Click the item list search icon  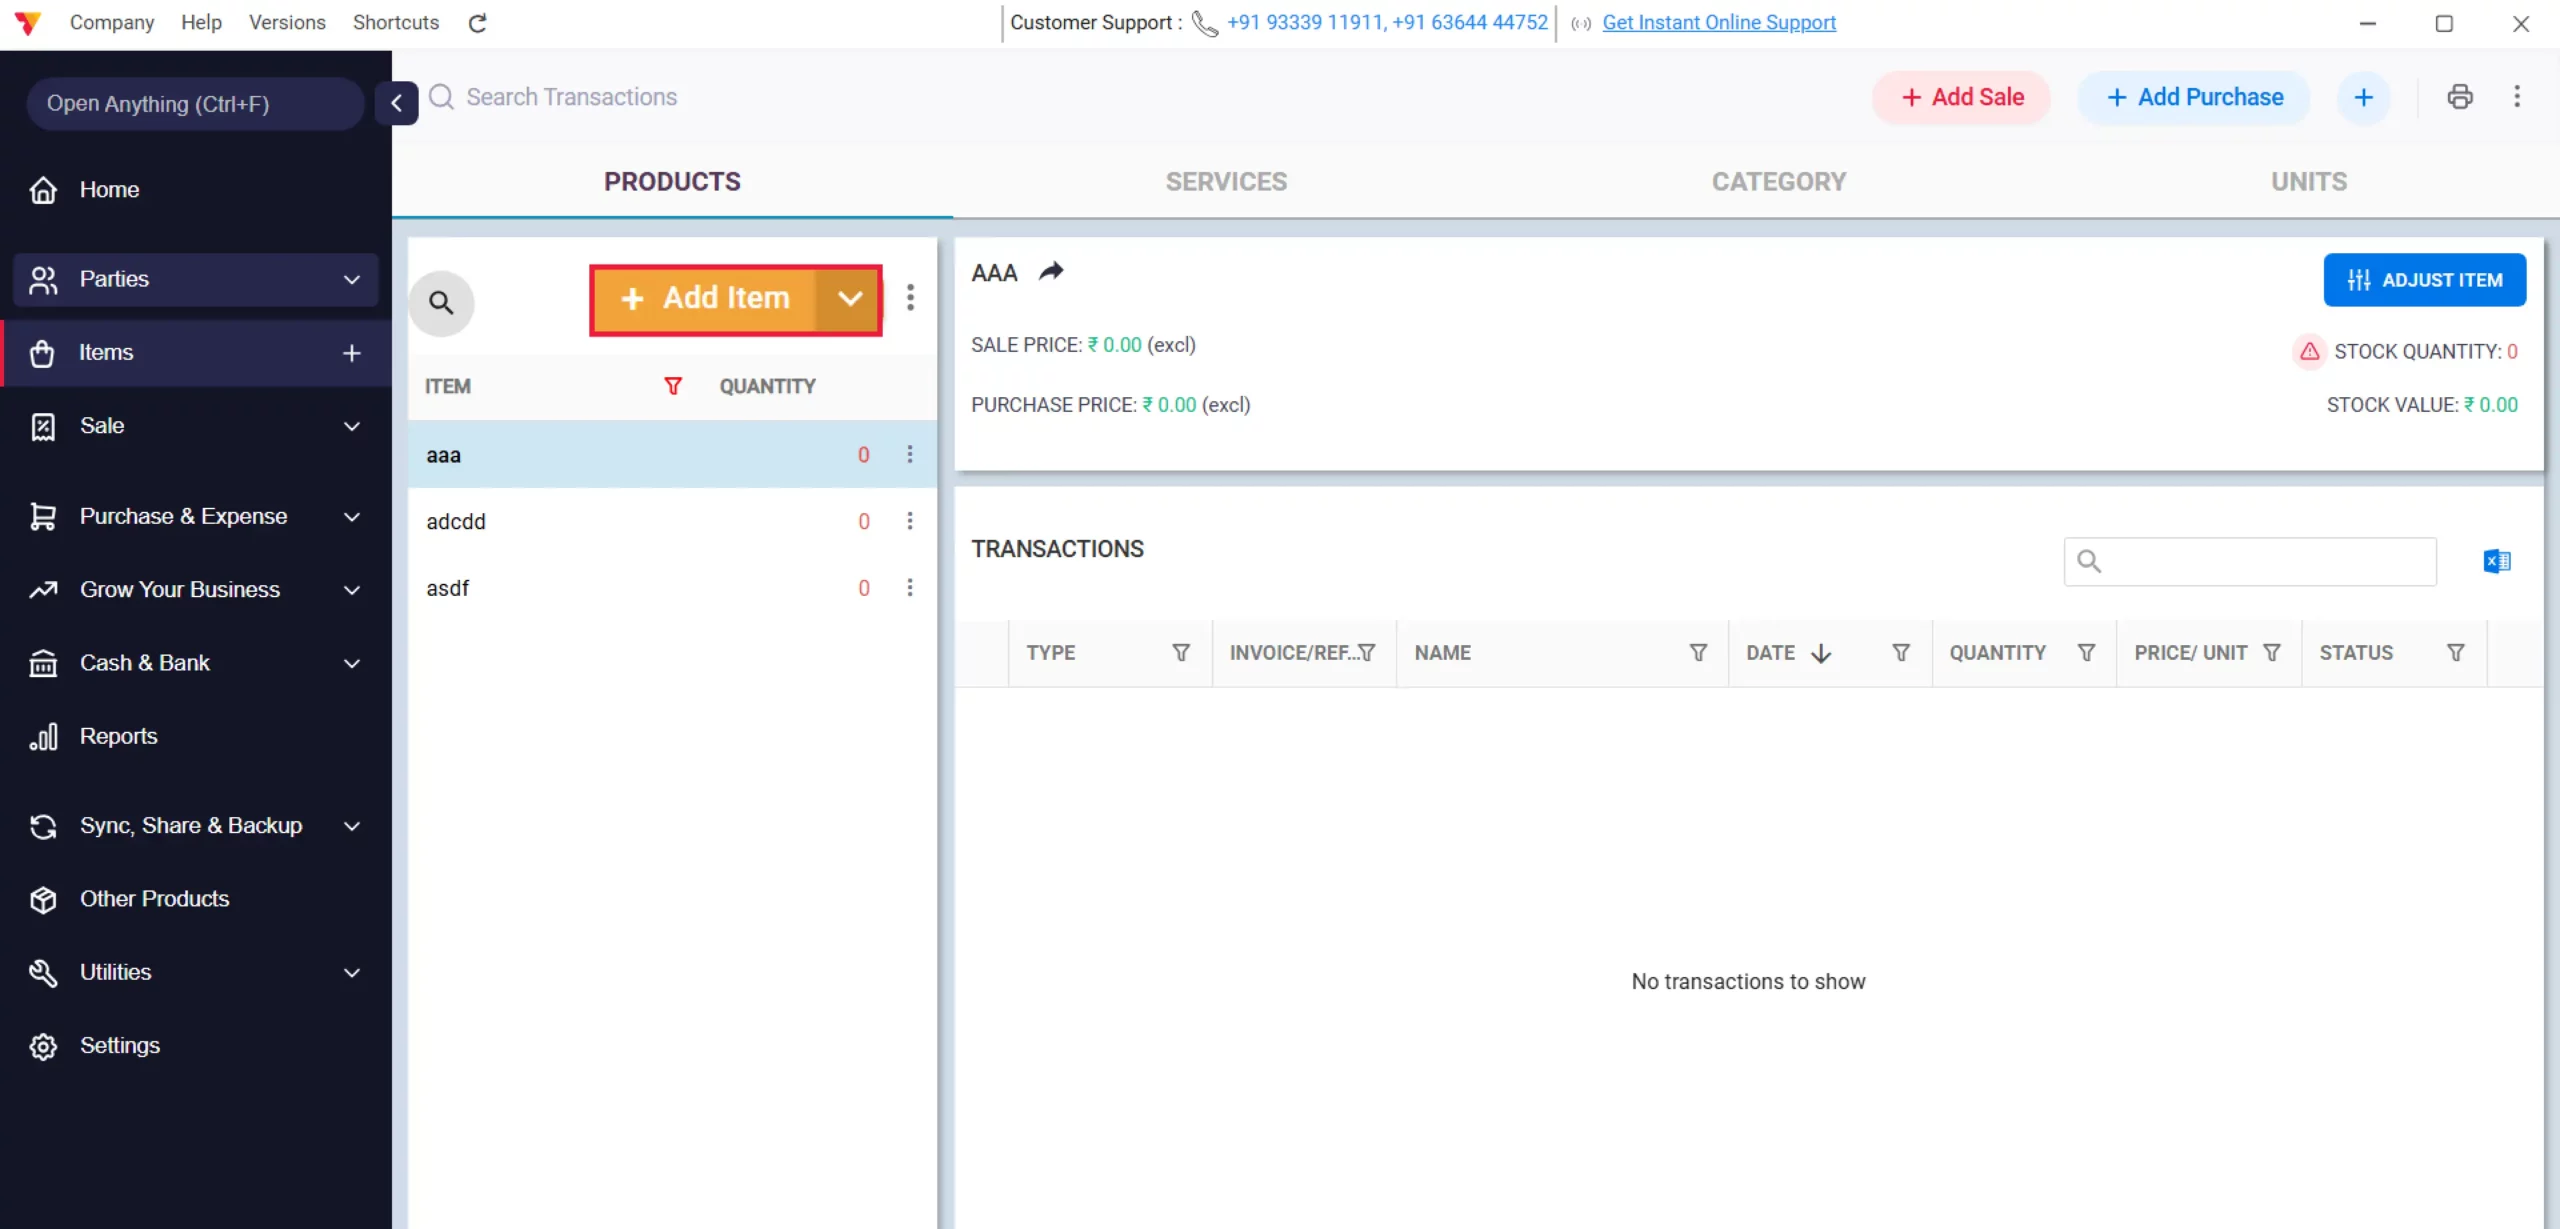[x=441, y=302]
